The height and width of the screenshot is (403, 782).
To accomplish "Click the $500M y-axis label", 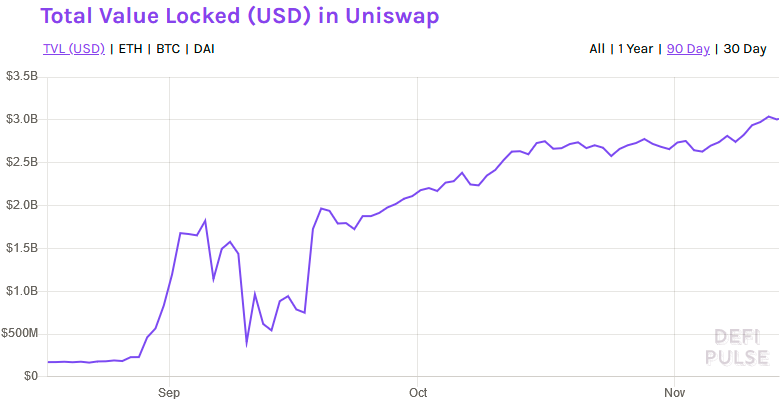I will point(22,334).
